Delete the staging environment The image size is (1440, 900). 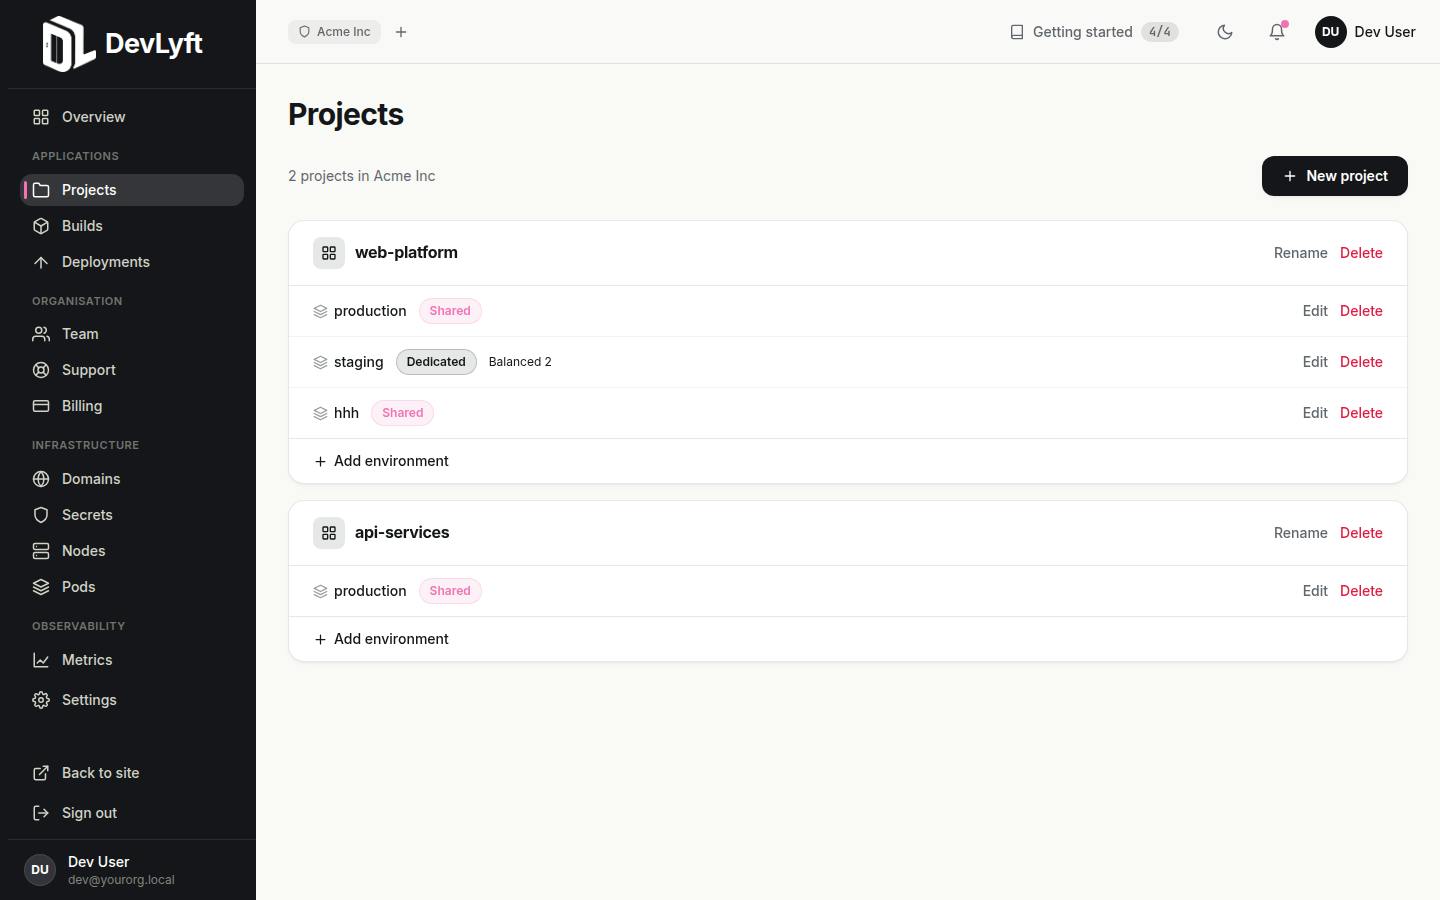pyautogui.click(x=1361, y=362)
